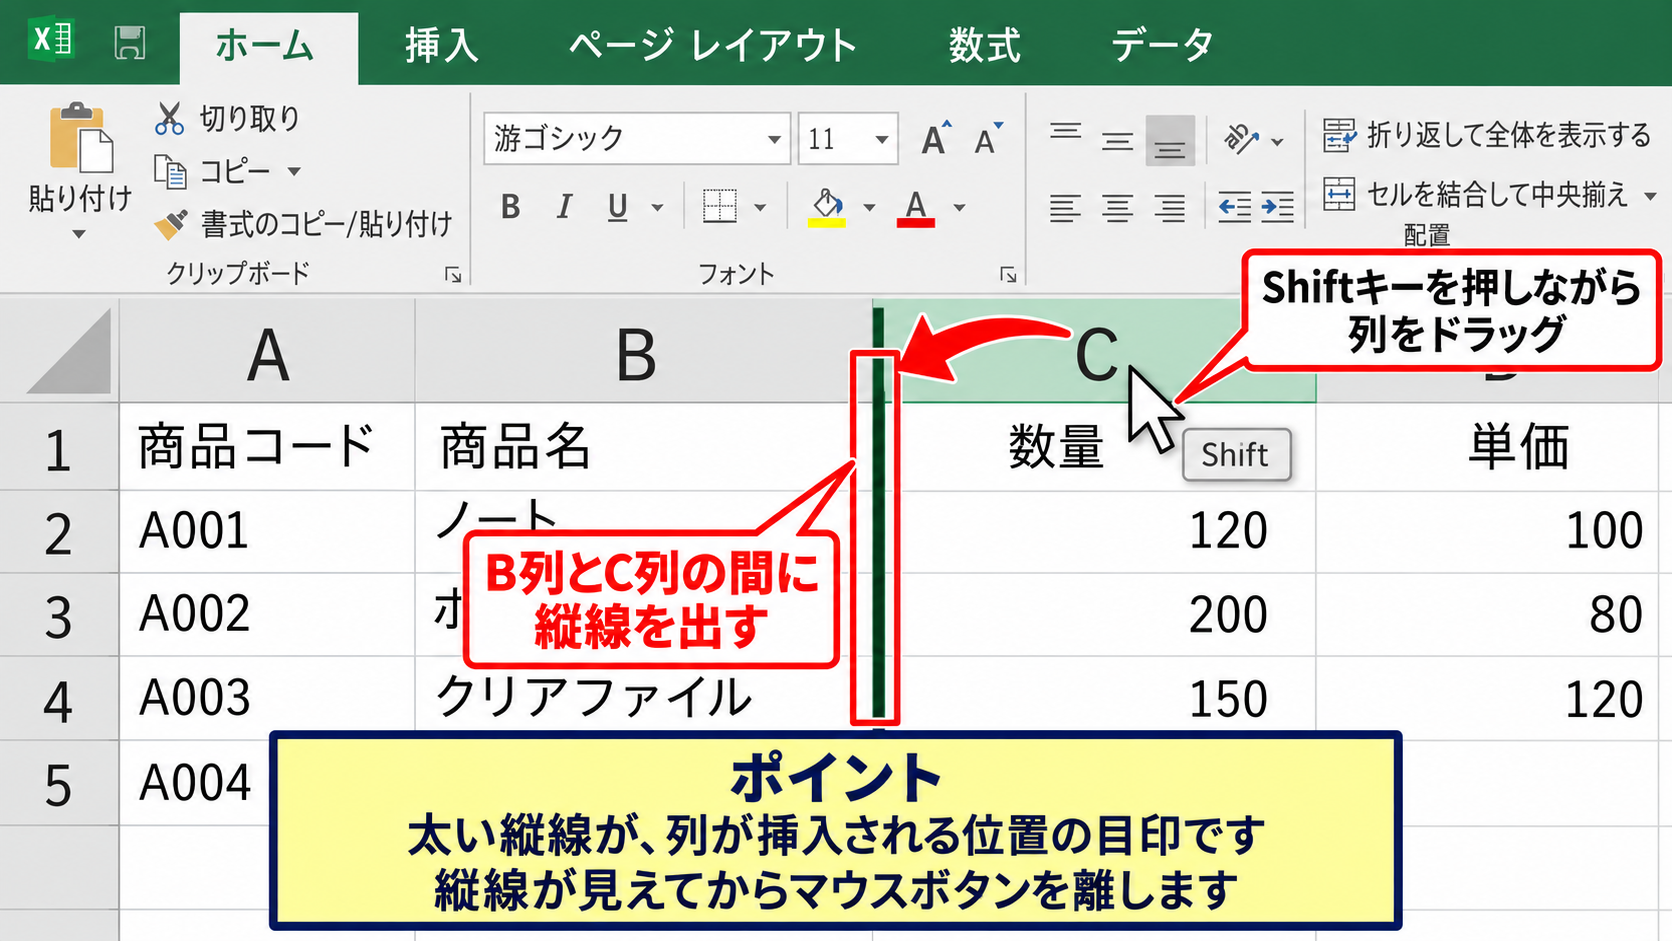
Task: Click the Increase Indent icon
Action: tap(1277, 207)
